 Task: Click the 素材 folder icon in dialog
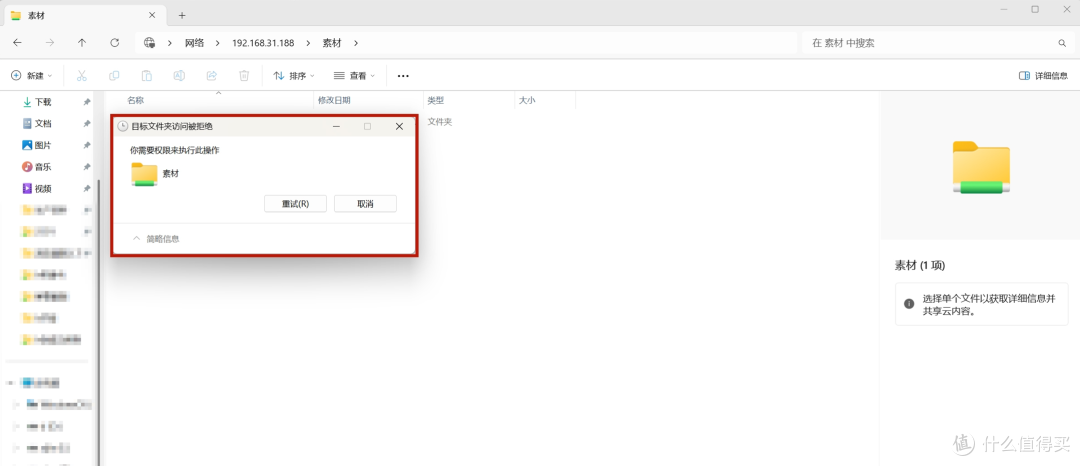(x=145, y=174)
